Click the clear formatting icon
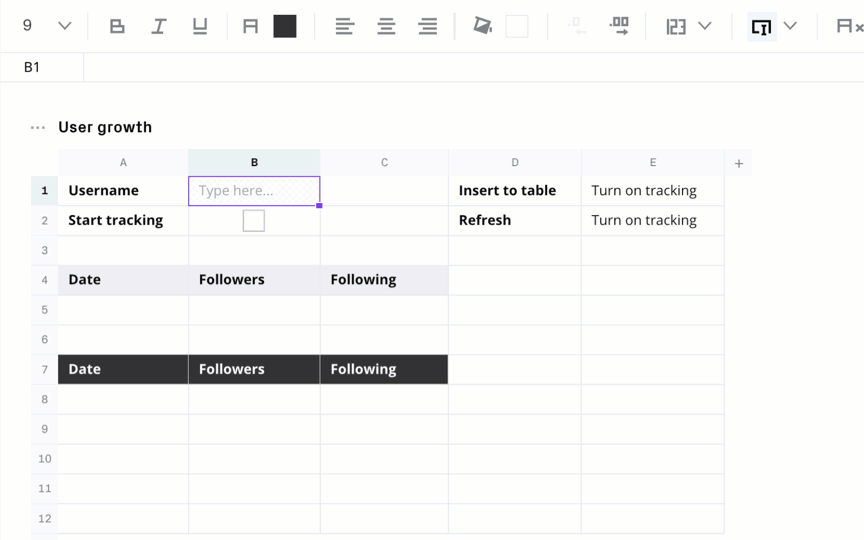Viewport: 864px width, 540px height. pyautogui.click(x=849, y=26)
